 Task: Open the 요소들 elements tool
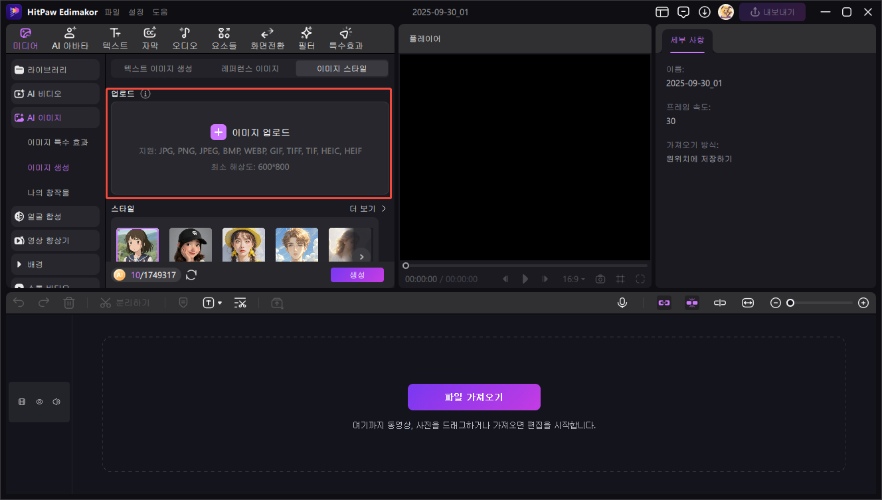[x=224, y=38]
